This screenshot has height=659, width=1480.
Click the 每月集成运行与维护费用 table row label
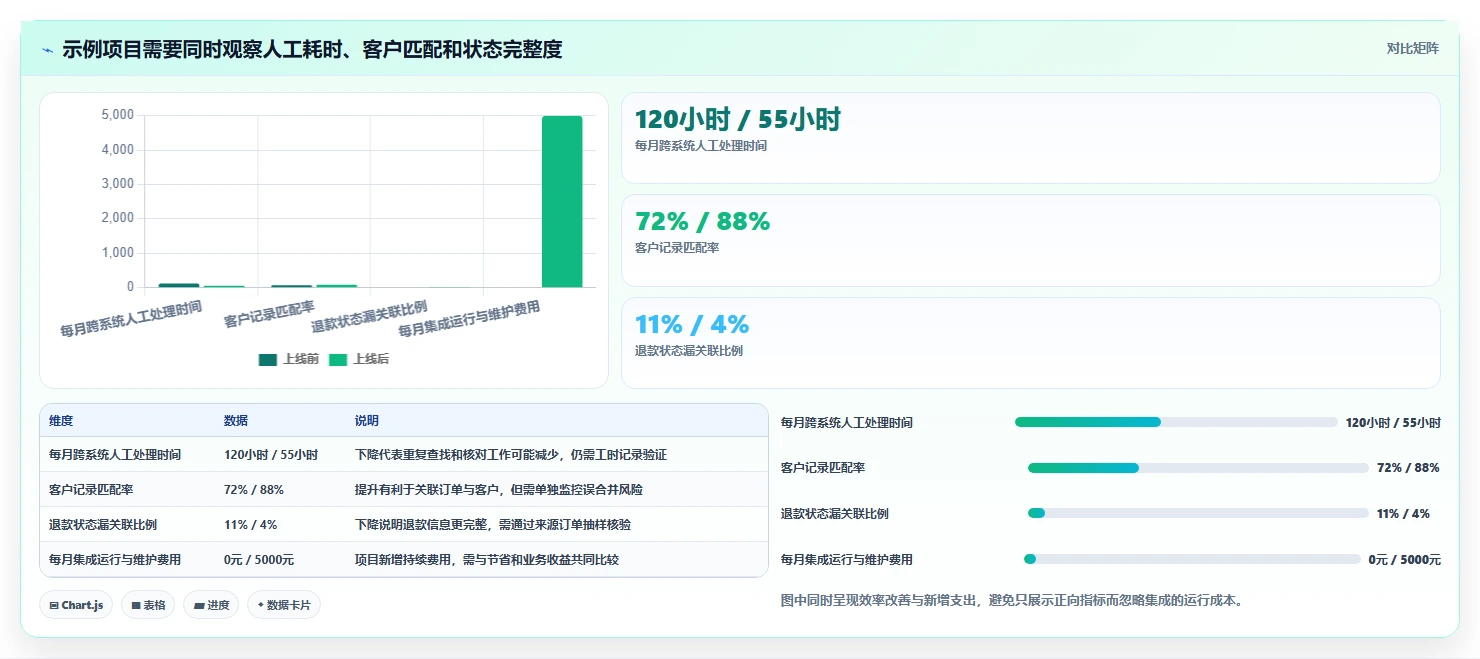click(x=115, y=560)
